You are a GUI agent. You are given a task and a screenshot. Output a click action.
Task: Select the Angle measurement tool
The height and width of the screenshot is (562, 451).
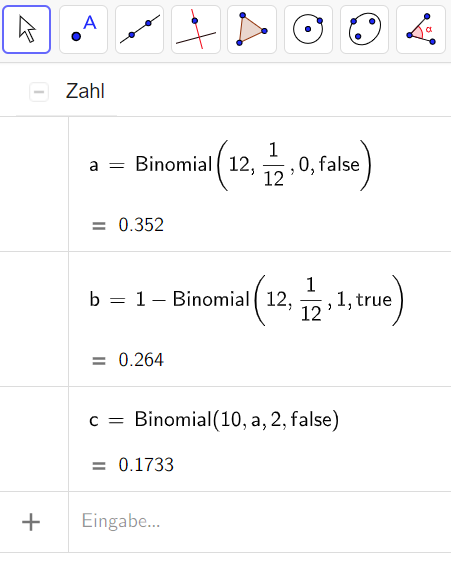pos(421,30)
